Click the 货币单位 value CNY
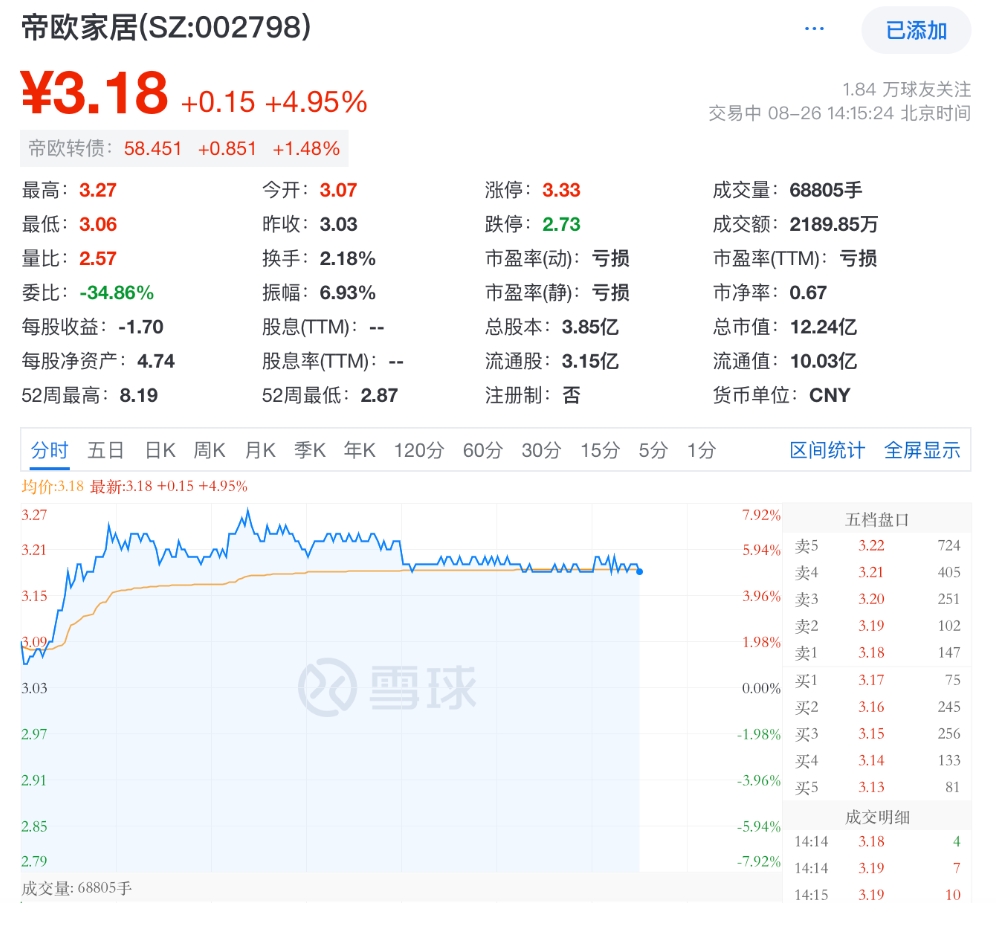The height and width of the screenshot is (940, 996). pos(829,396)
